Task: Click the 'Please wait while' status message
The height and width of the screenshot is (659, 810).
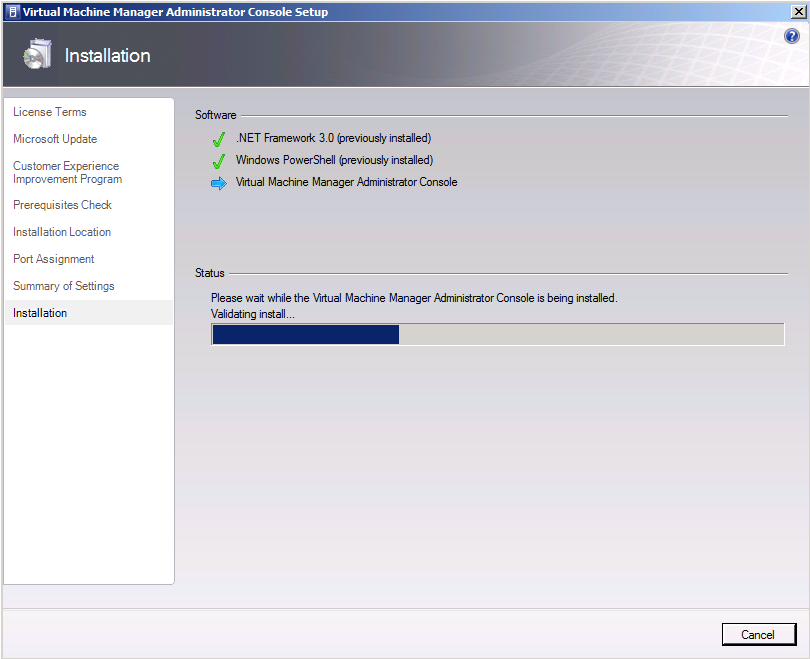Action: pos(414,298)
